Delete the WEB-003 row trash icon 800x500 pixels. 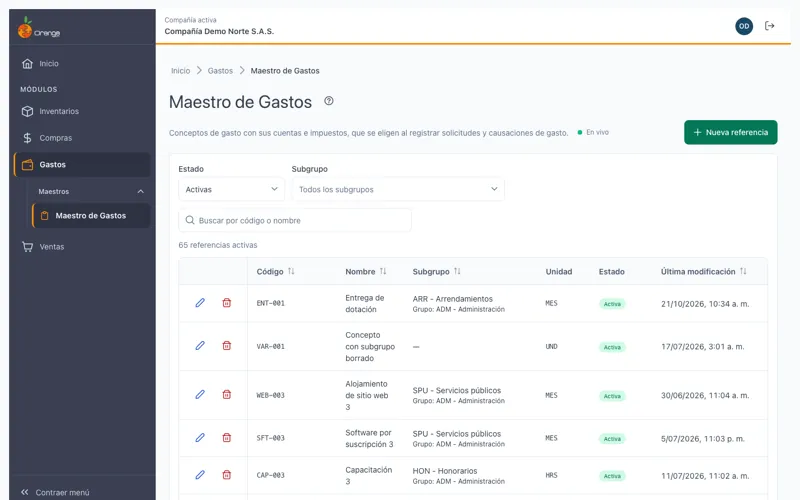click(227, 395)
